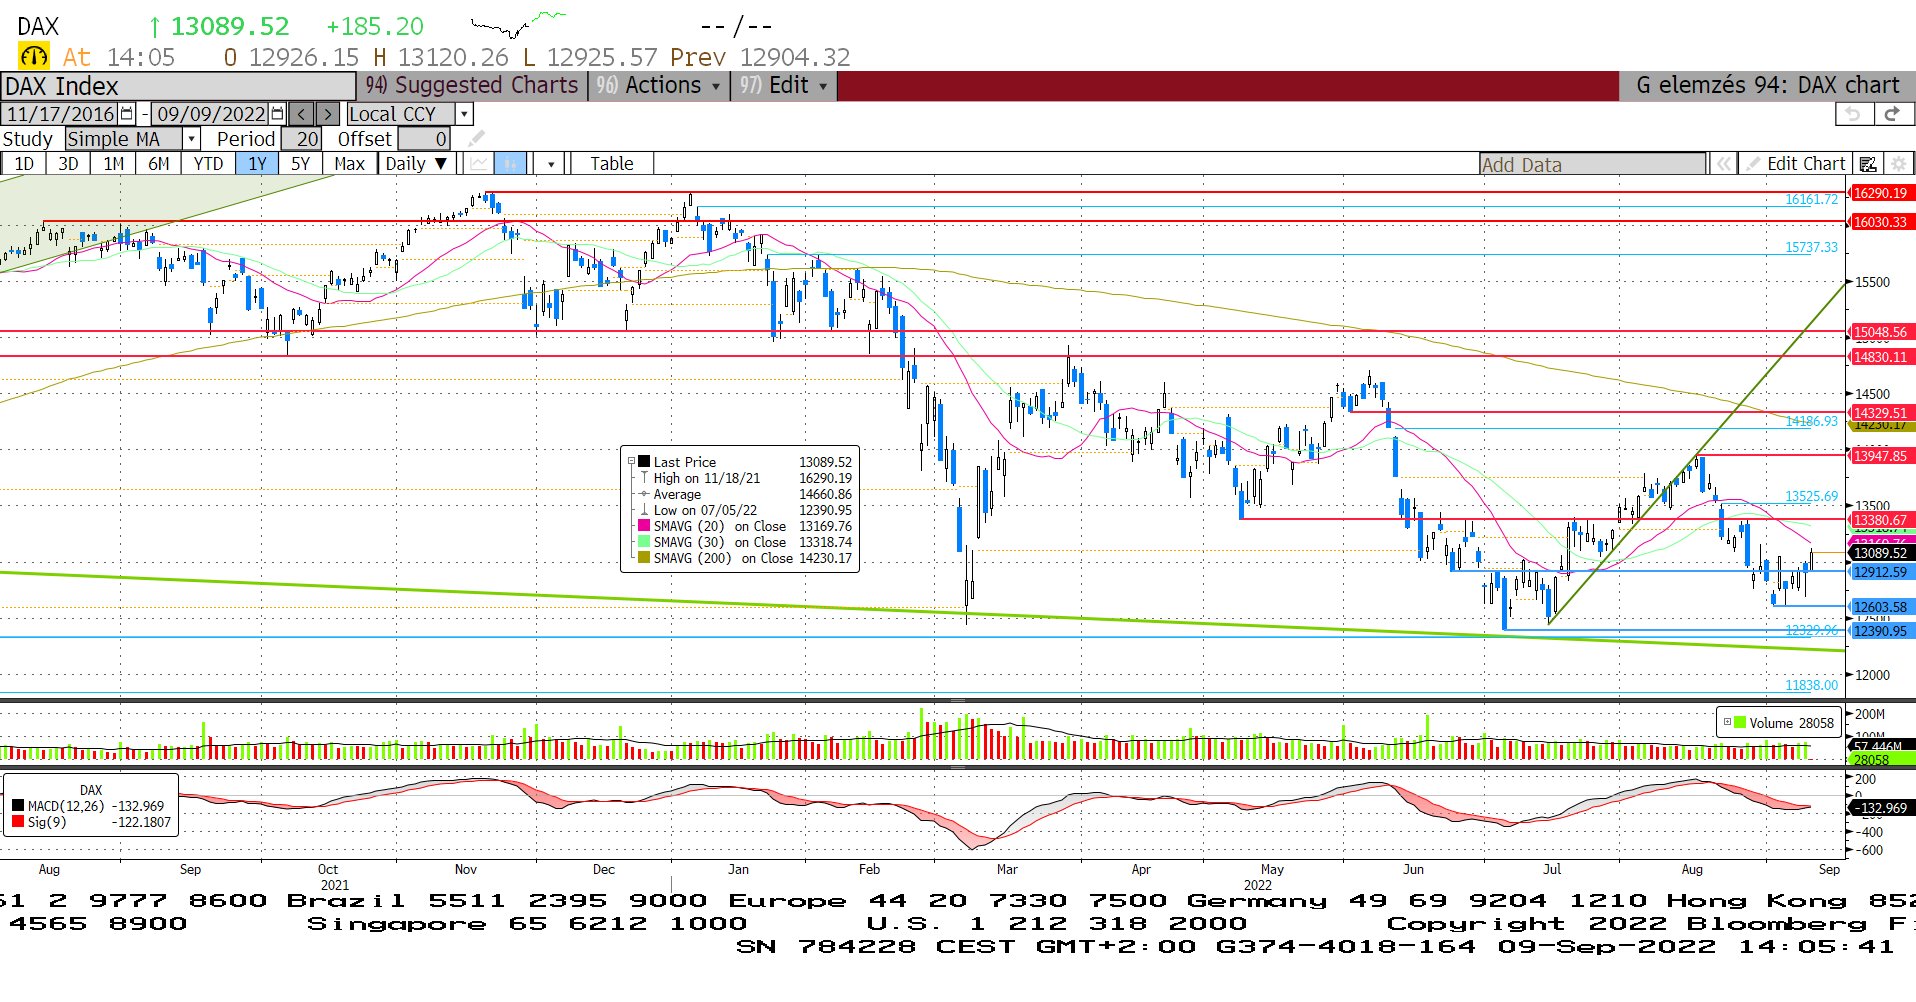The height and width of the screenshot is (1002, 1916).
Task: Open the Actions menu
Action: click(659, 85)
